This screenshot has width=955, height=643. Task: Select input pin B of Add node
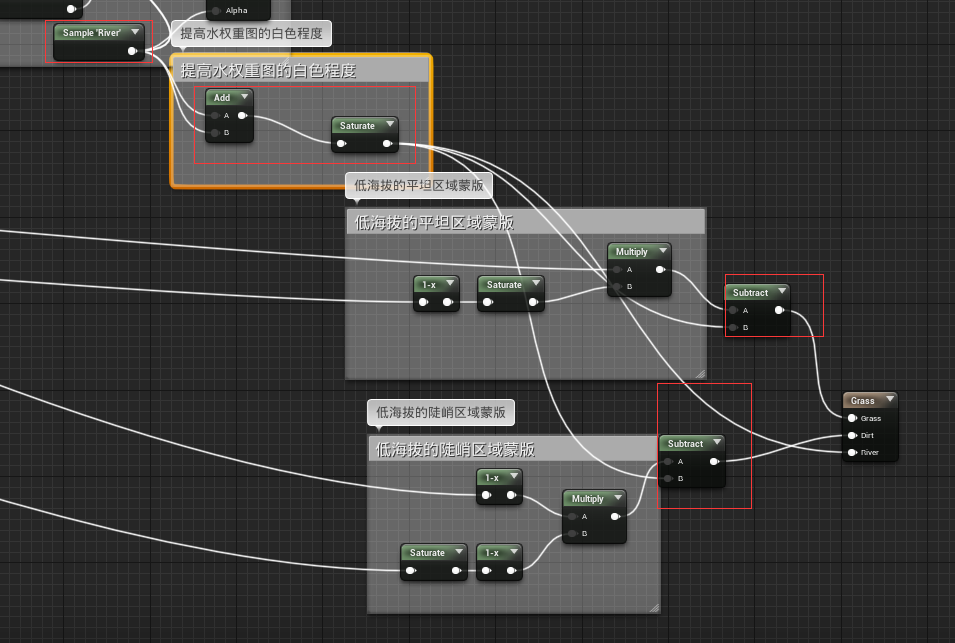(214, 133)
